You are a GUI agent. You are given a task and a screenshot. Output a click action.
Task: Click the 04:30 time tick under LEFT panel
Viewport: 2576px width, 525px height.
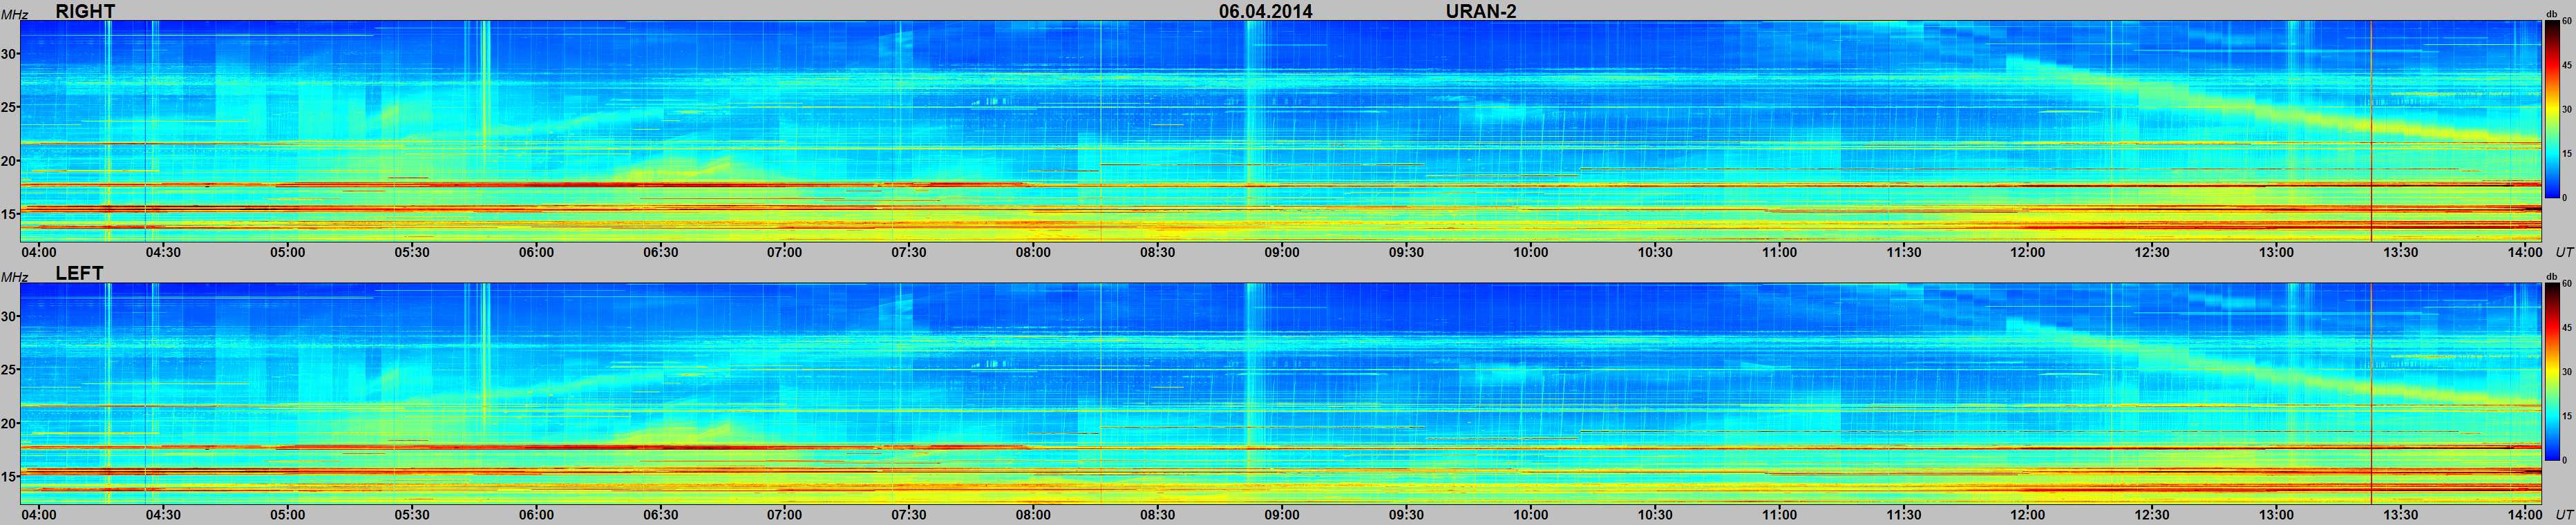coord(163,515)
